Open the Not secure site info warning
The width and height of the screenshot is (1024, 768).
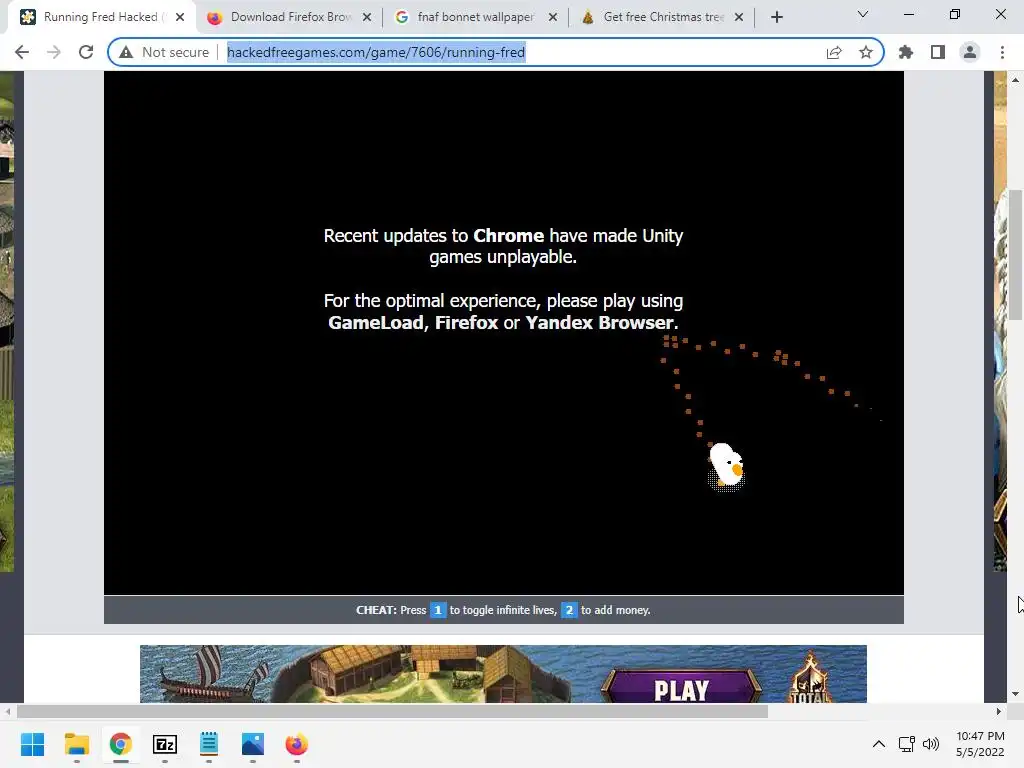pos(164,52)
